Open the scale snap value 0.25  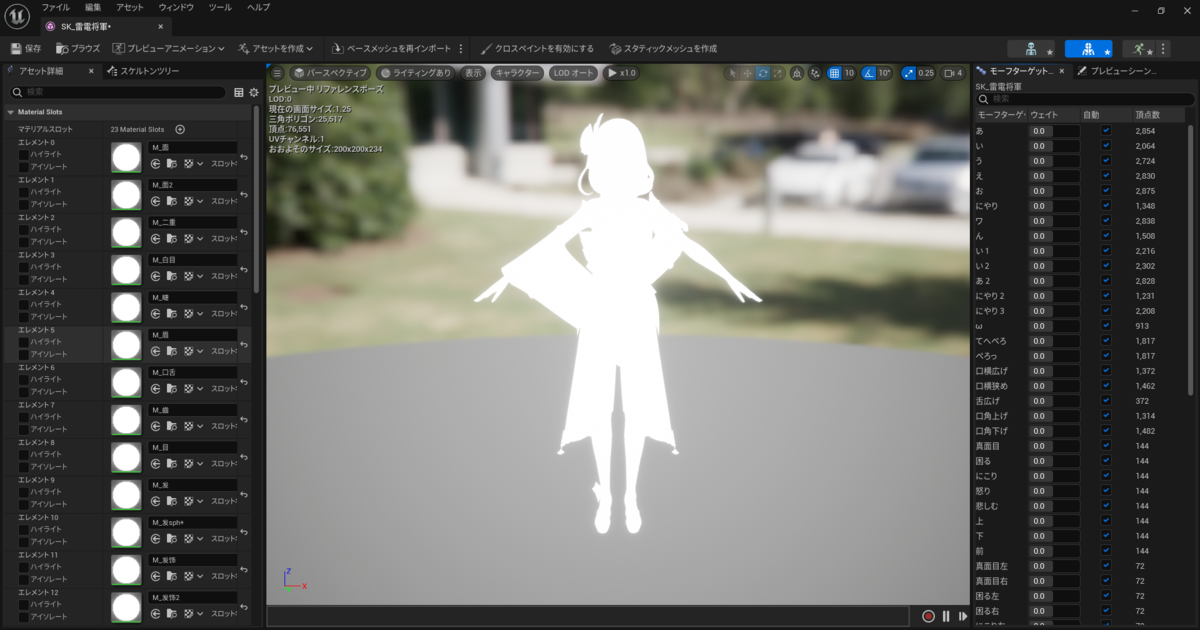pyautogui.click(x=926, y=73)
